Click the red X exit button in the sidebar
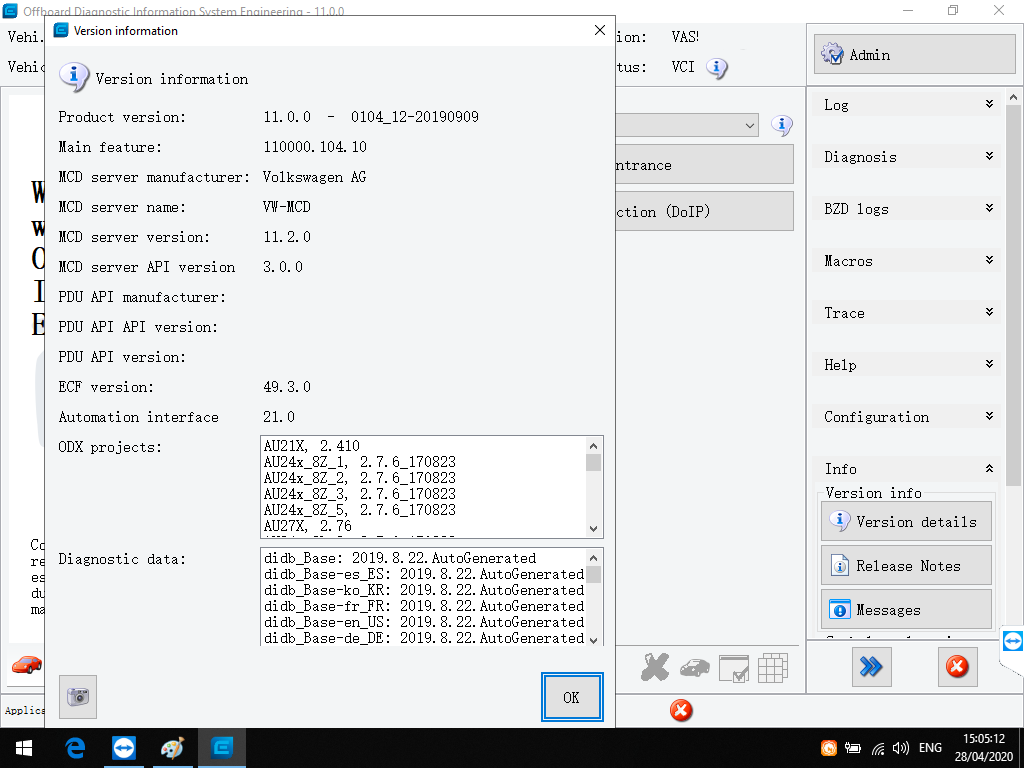 957,667
